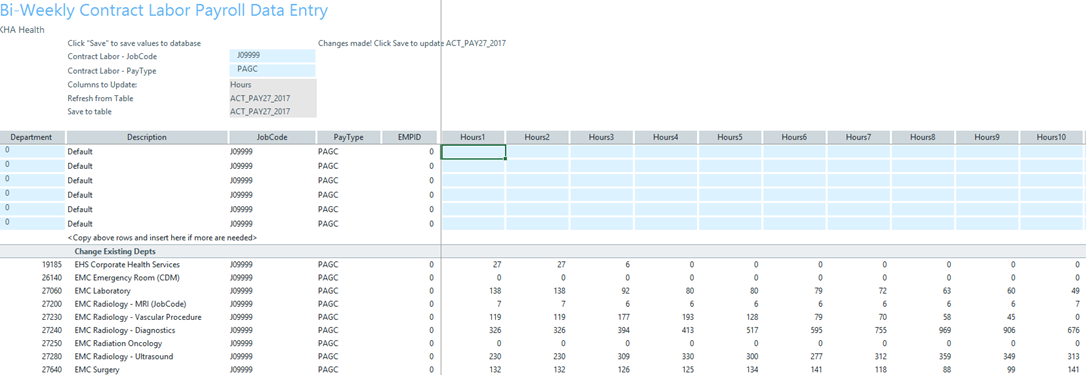Select the Hours4 column header

(x=666, y=137)
